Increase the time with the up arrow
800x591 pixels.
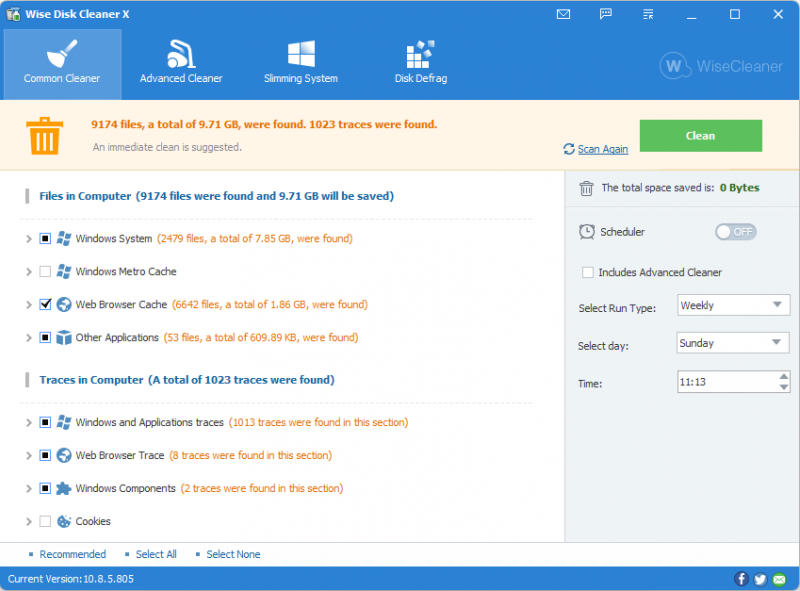784,377
